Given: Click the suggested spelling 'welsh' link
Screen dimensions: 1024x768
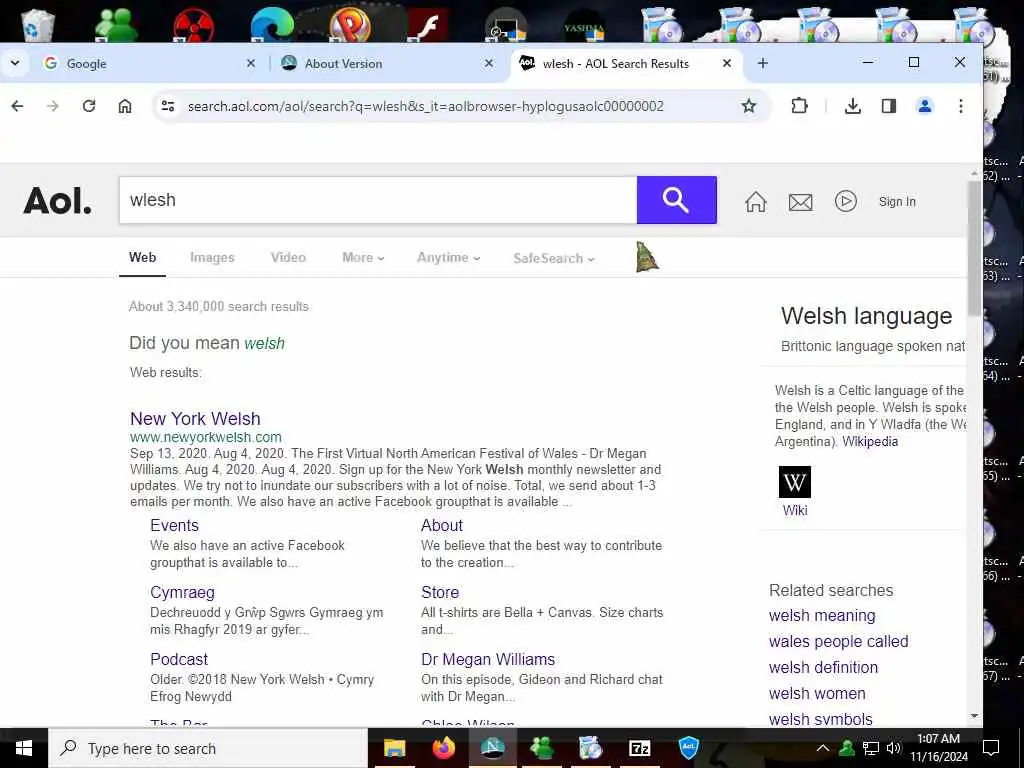Looking at the screenshot, I should (x=264, y=344).
